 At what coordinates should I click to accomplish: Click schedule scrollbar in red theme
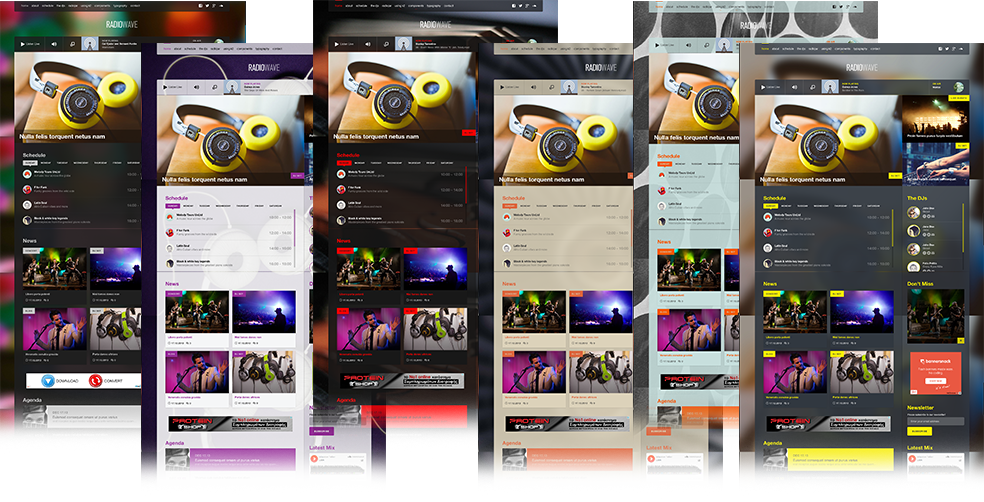[x=466, y=183]
